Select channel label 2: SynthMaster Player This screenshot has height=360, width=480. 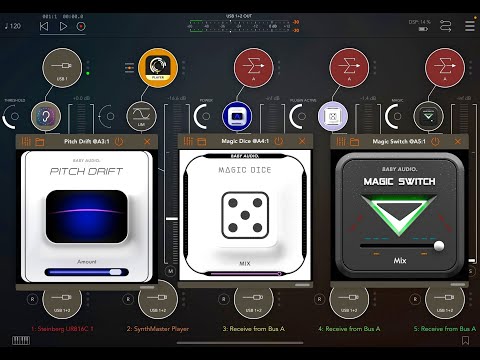tap(158, 329)
